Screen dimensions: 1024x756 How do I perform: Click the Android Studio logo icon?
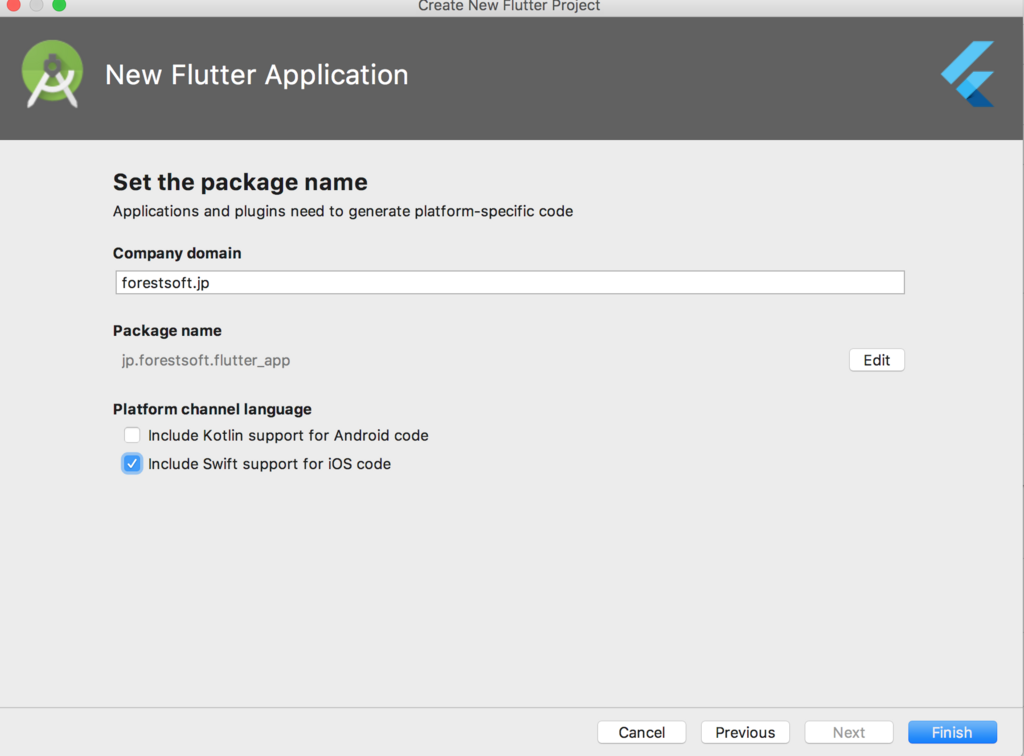(x=52, y=74)
